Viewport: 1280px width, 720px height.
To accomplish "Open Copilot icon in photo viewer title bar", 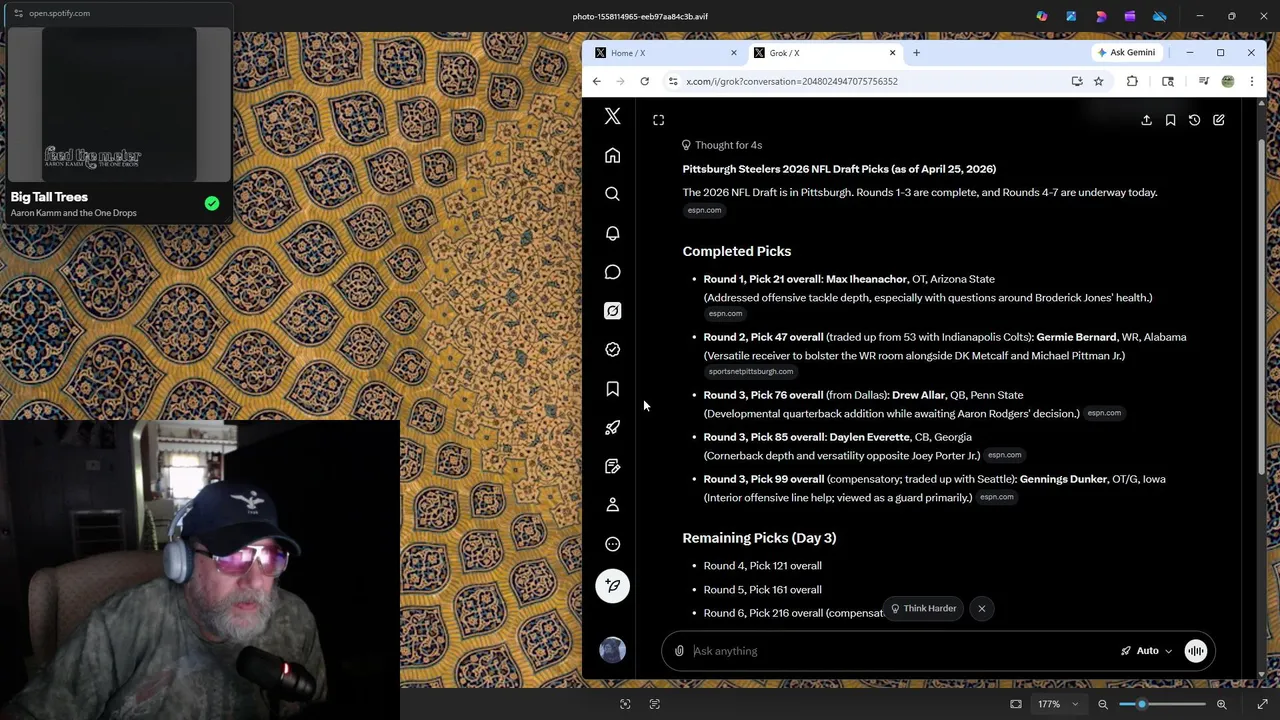I will click(1042, 16).
